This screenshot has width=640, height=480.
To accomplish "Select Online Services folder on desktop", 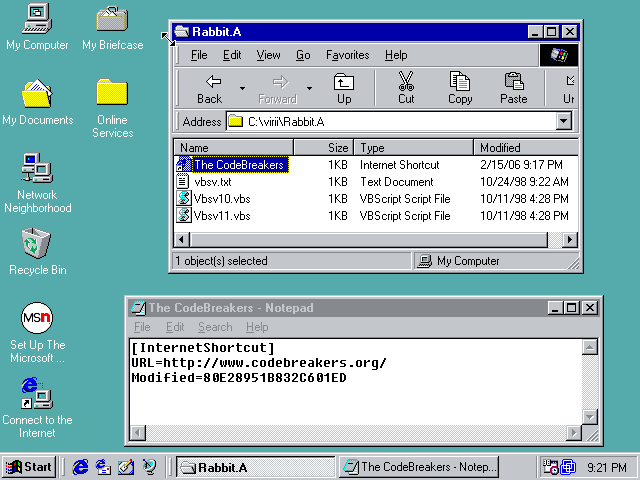I will (x=112, y=108).
